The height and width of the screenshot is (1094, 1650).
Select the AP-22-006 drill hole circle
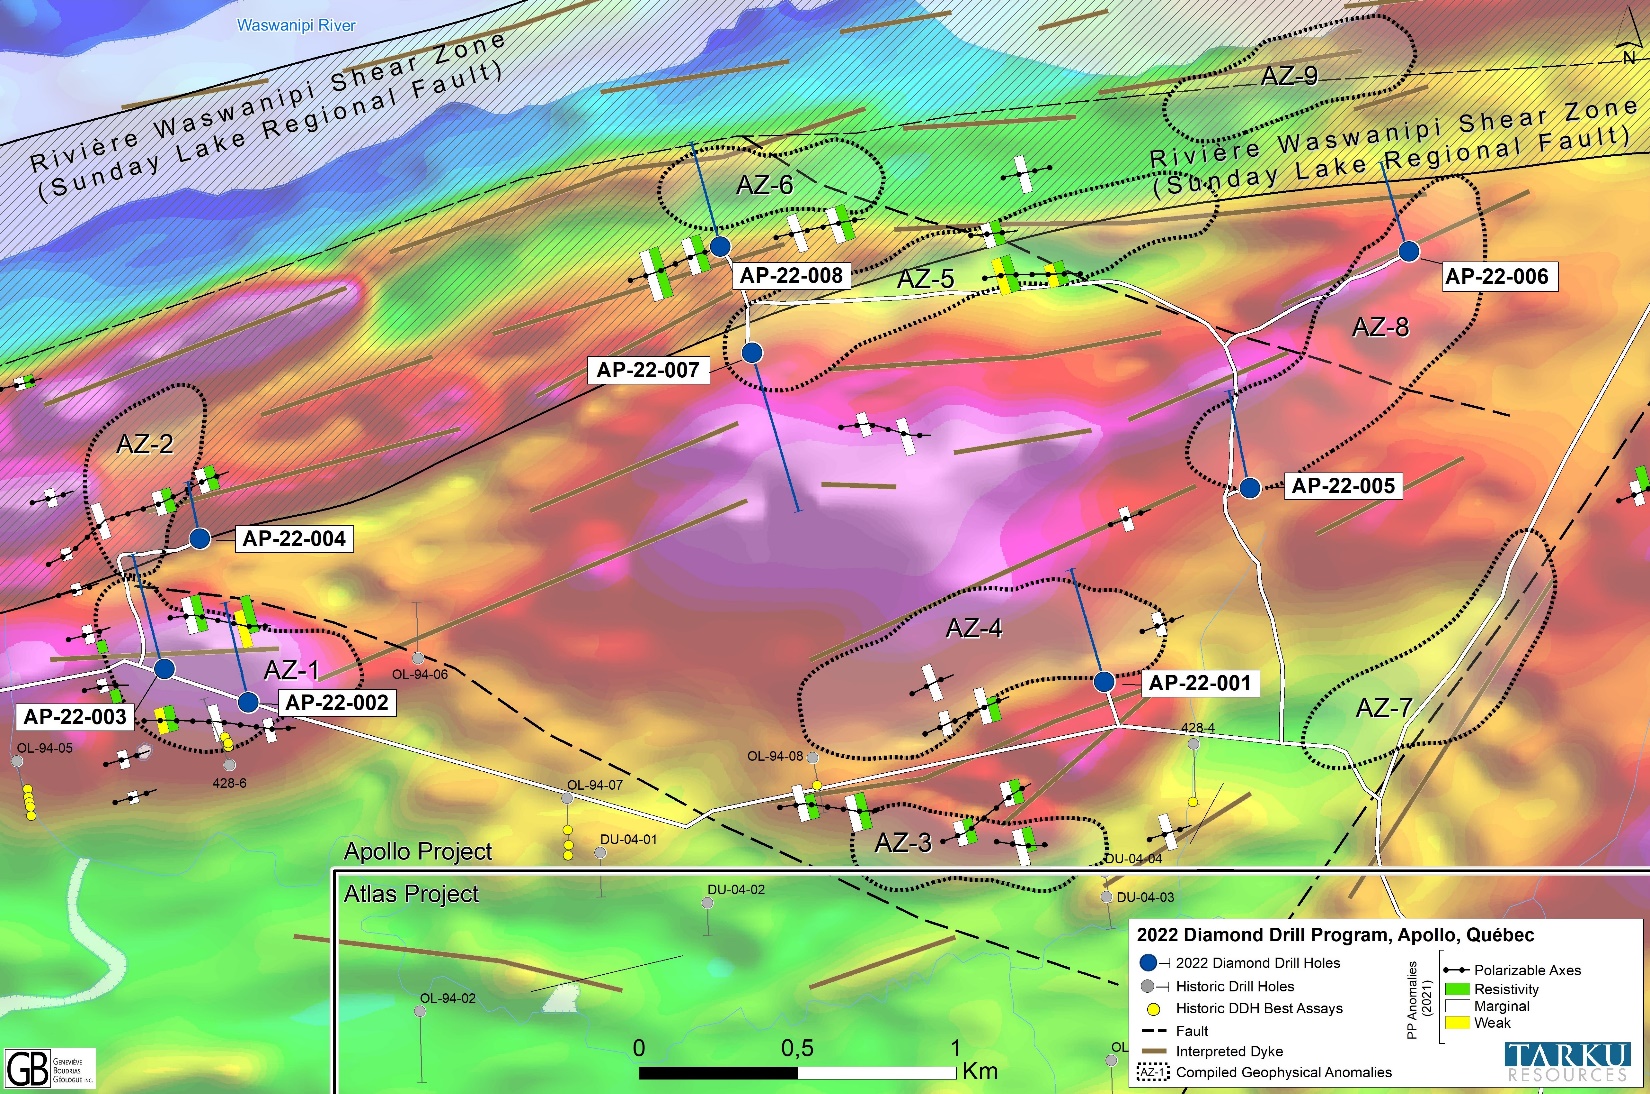[1408, 251]
